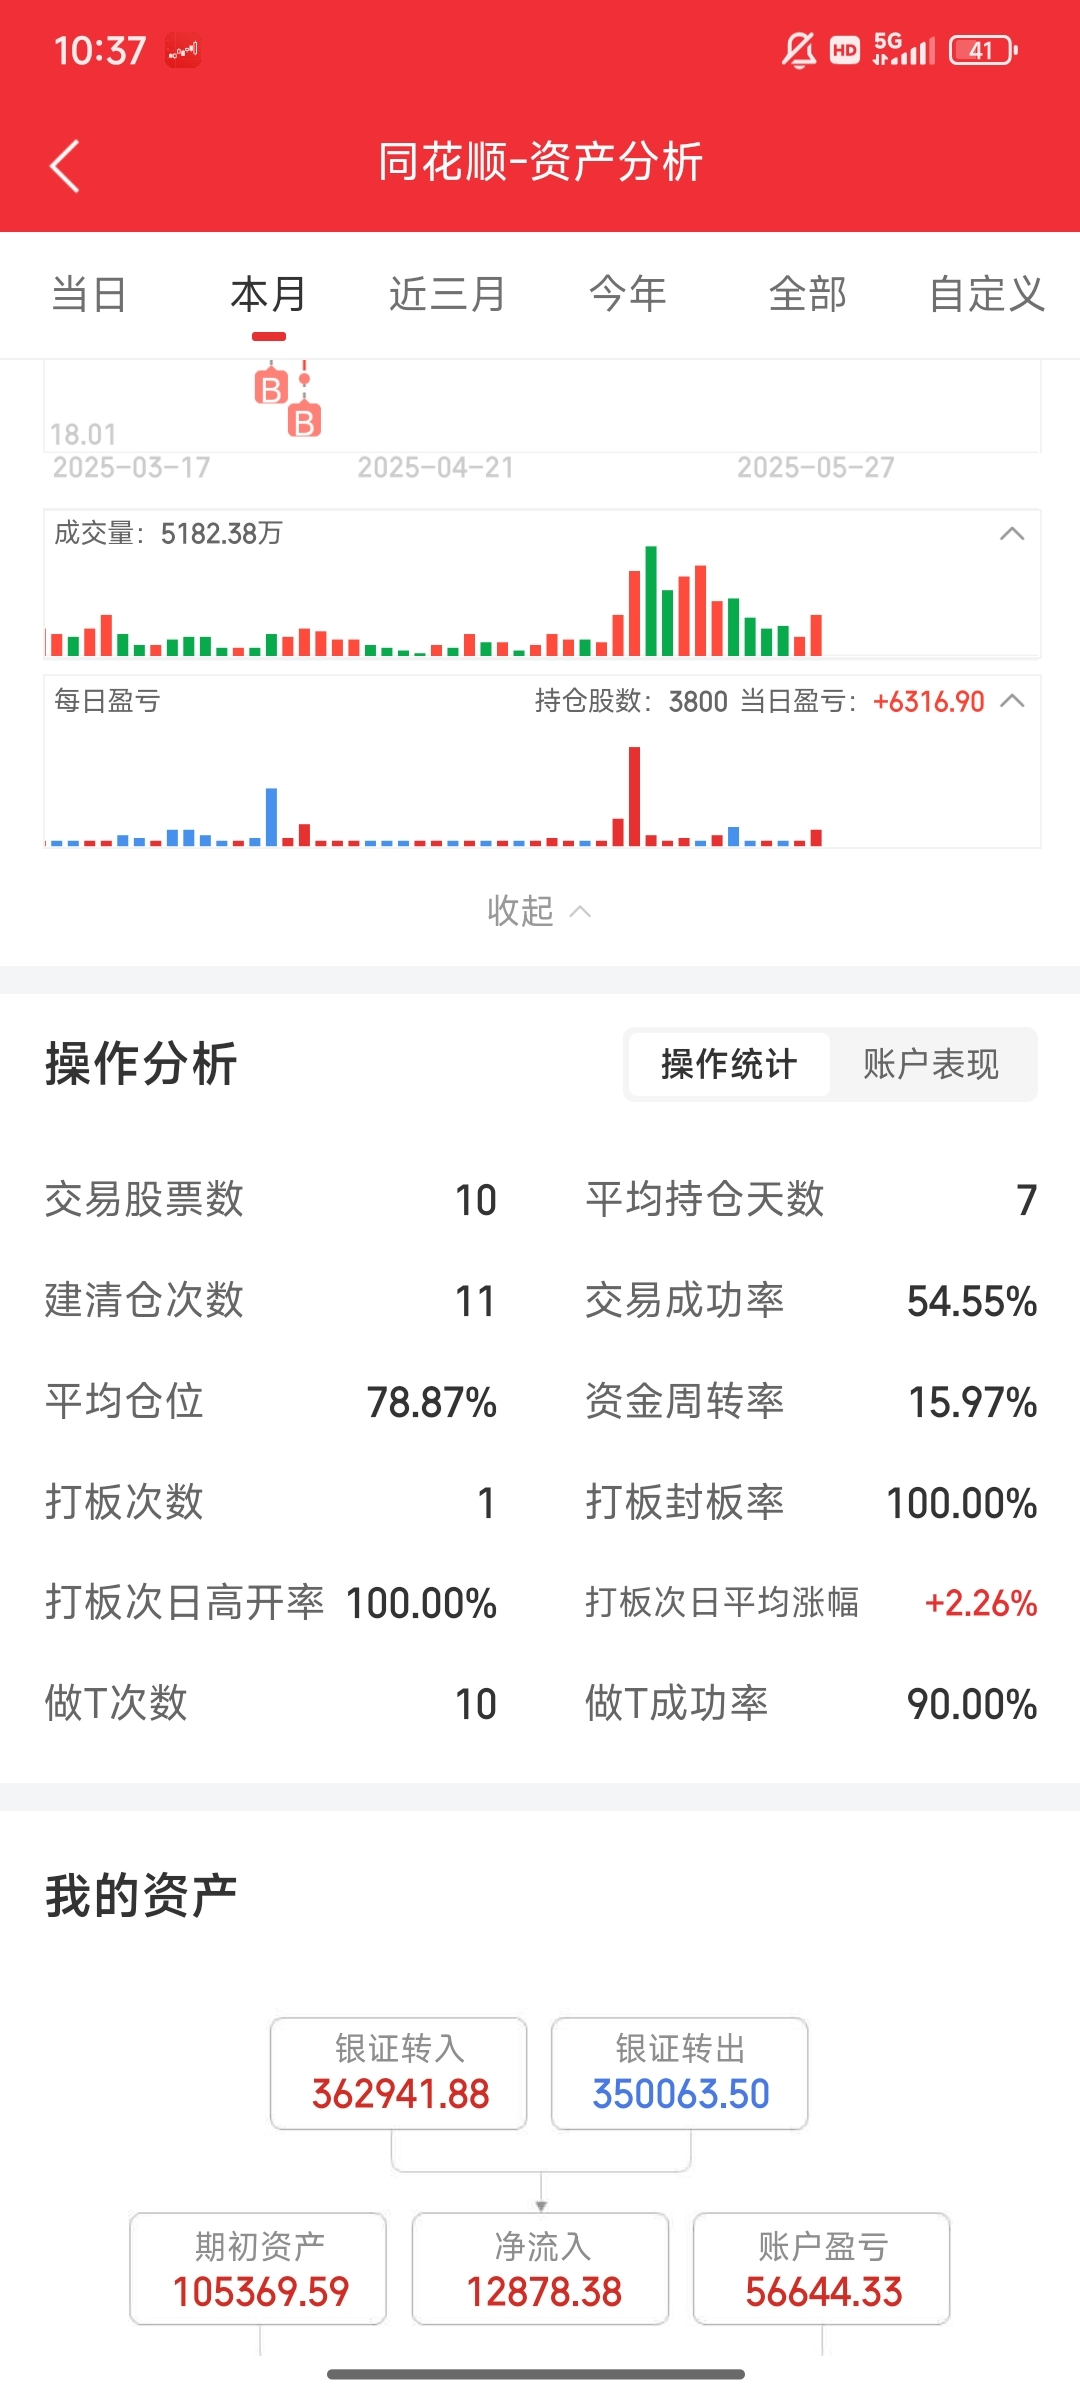Tap the red app notification icon beside clock
The width and height of the screenshot is (1080, 2400).
183,50
